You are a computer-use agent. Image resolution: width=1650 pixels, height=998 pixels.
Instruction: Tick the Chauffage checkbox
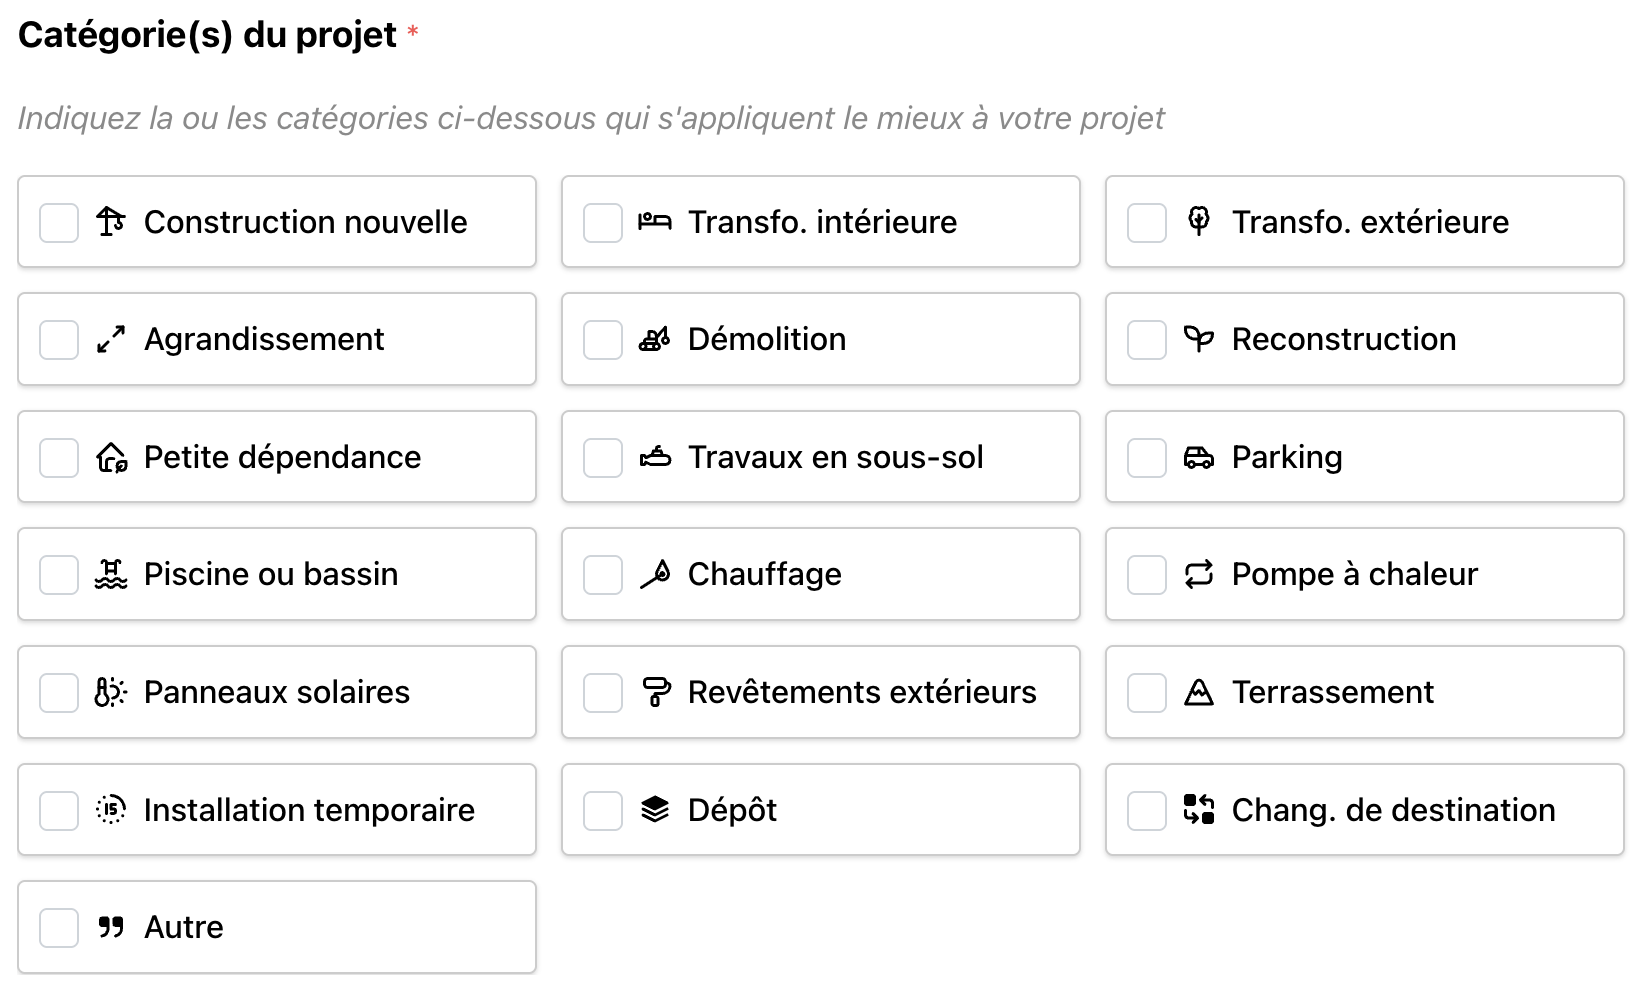pos(602,574)
